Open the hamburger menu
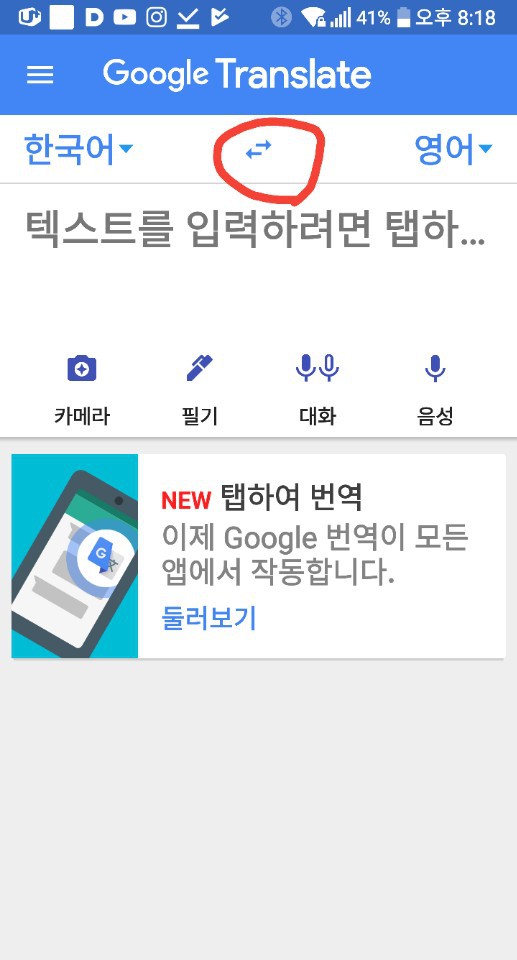This screenshot has height=960, width=517. pyautogui.click(x=40, y=75)
